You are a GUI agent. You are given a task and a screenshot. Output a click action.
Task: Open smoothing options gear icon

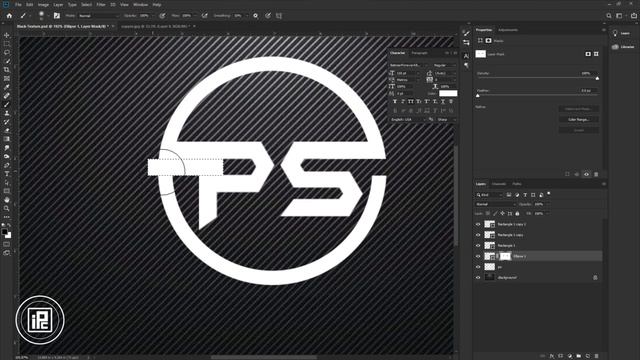256,16
